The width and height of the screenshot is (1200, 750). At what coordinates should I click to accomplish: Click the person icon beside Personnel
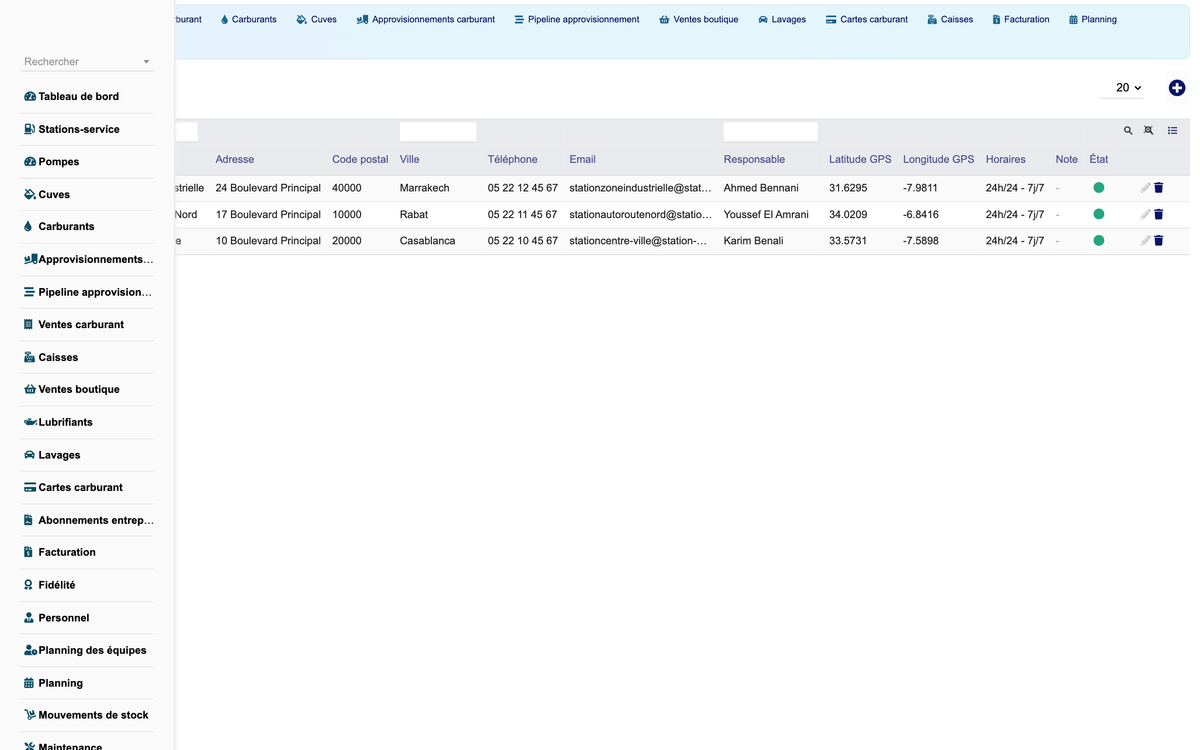(29, 618)
